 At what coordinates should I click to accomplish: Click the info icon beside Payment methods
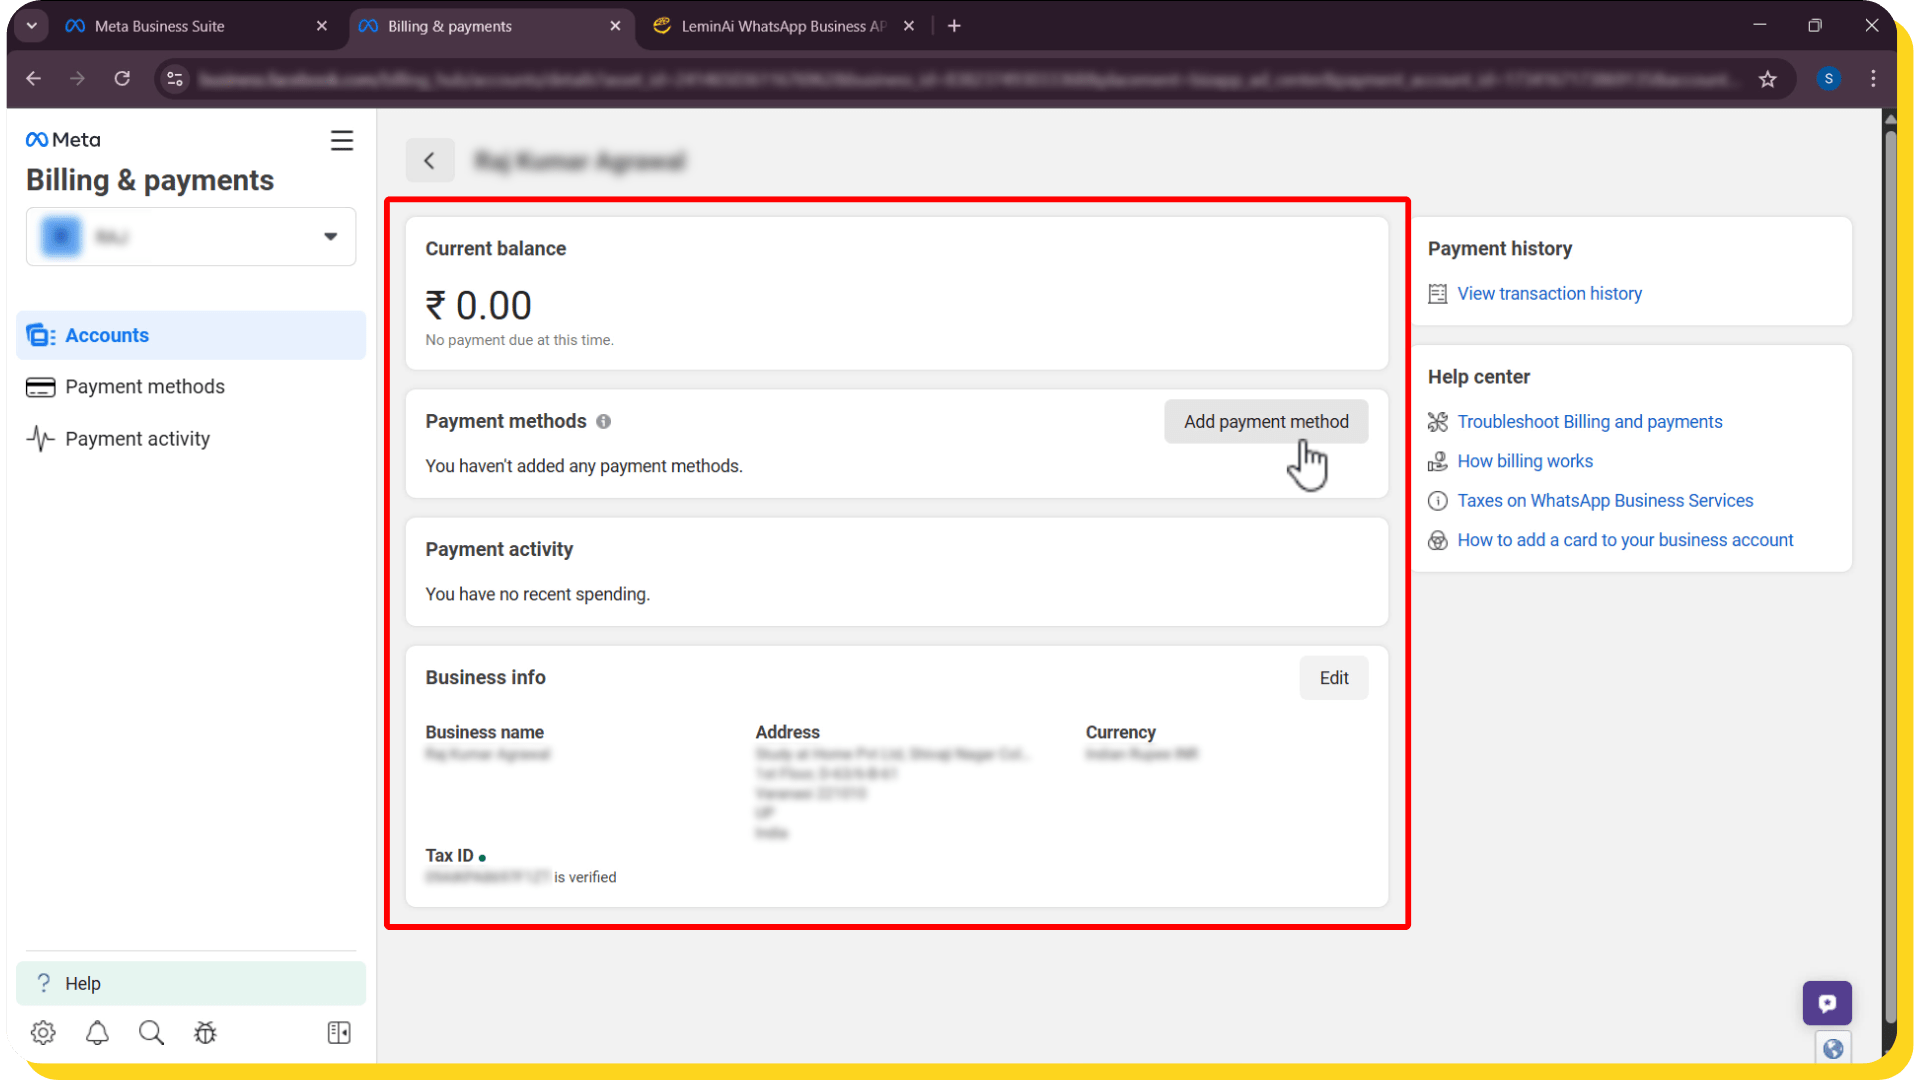604,422
